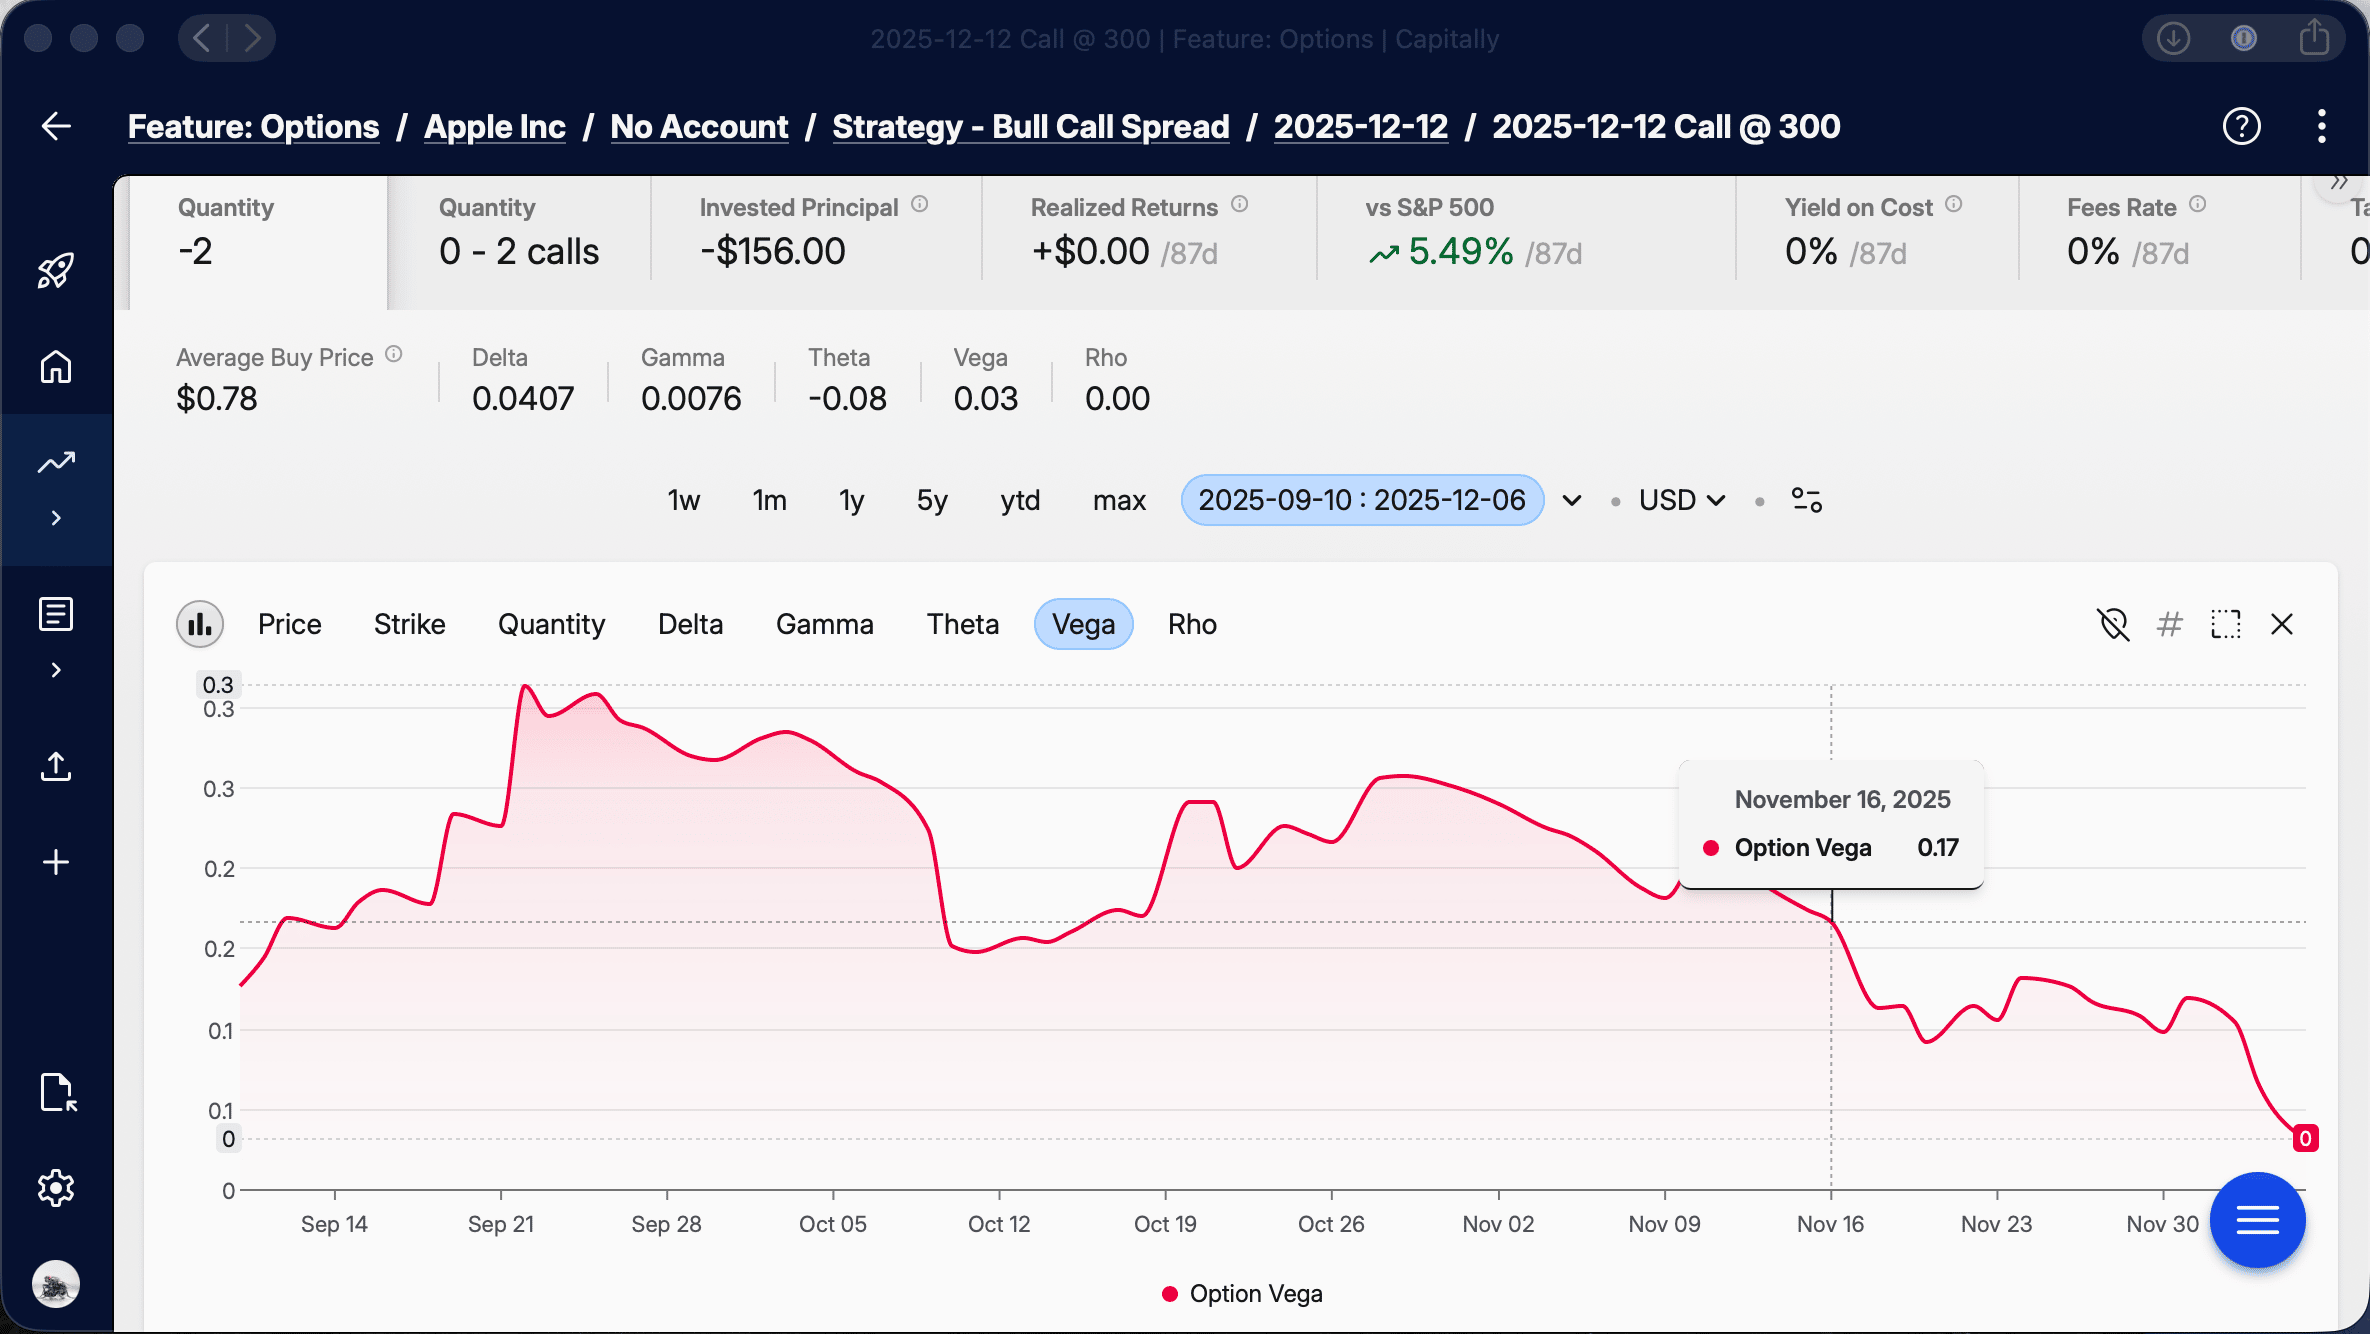Open the Help question mark icon
Viewport: 2370px width, 1334px height.
pyautogui.click(x=2242, y=126)
